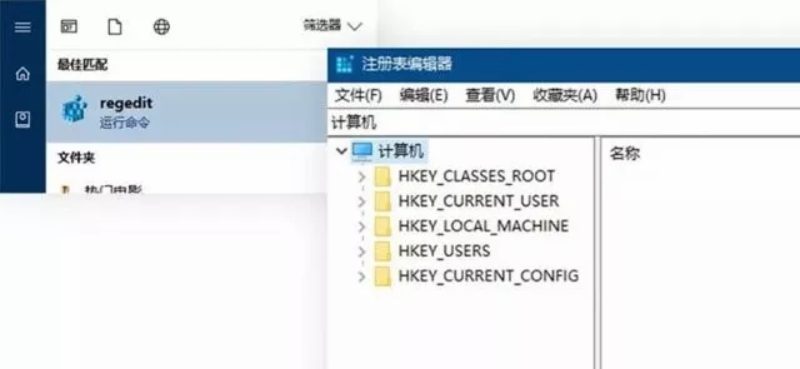Click the HKEY_USERS folder icon
Screen dimensions: 800x369
(382, 252)
